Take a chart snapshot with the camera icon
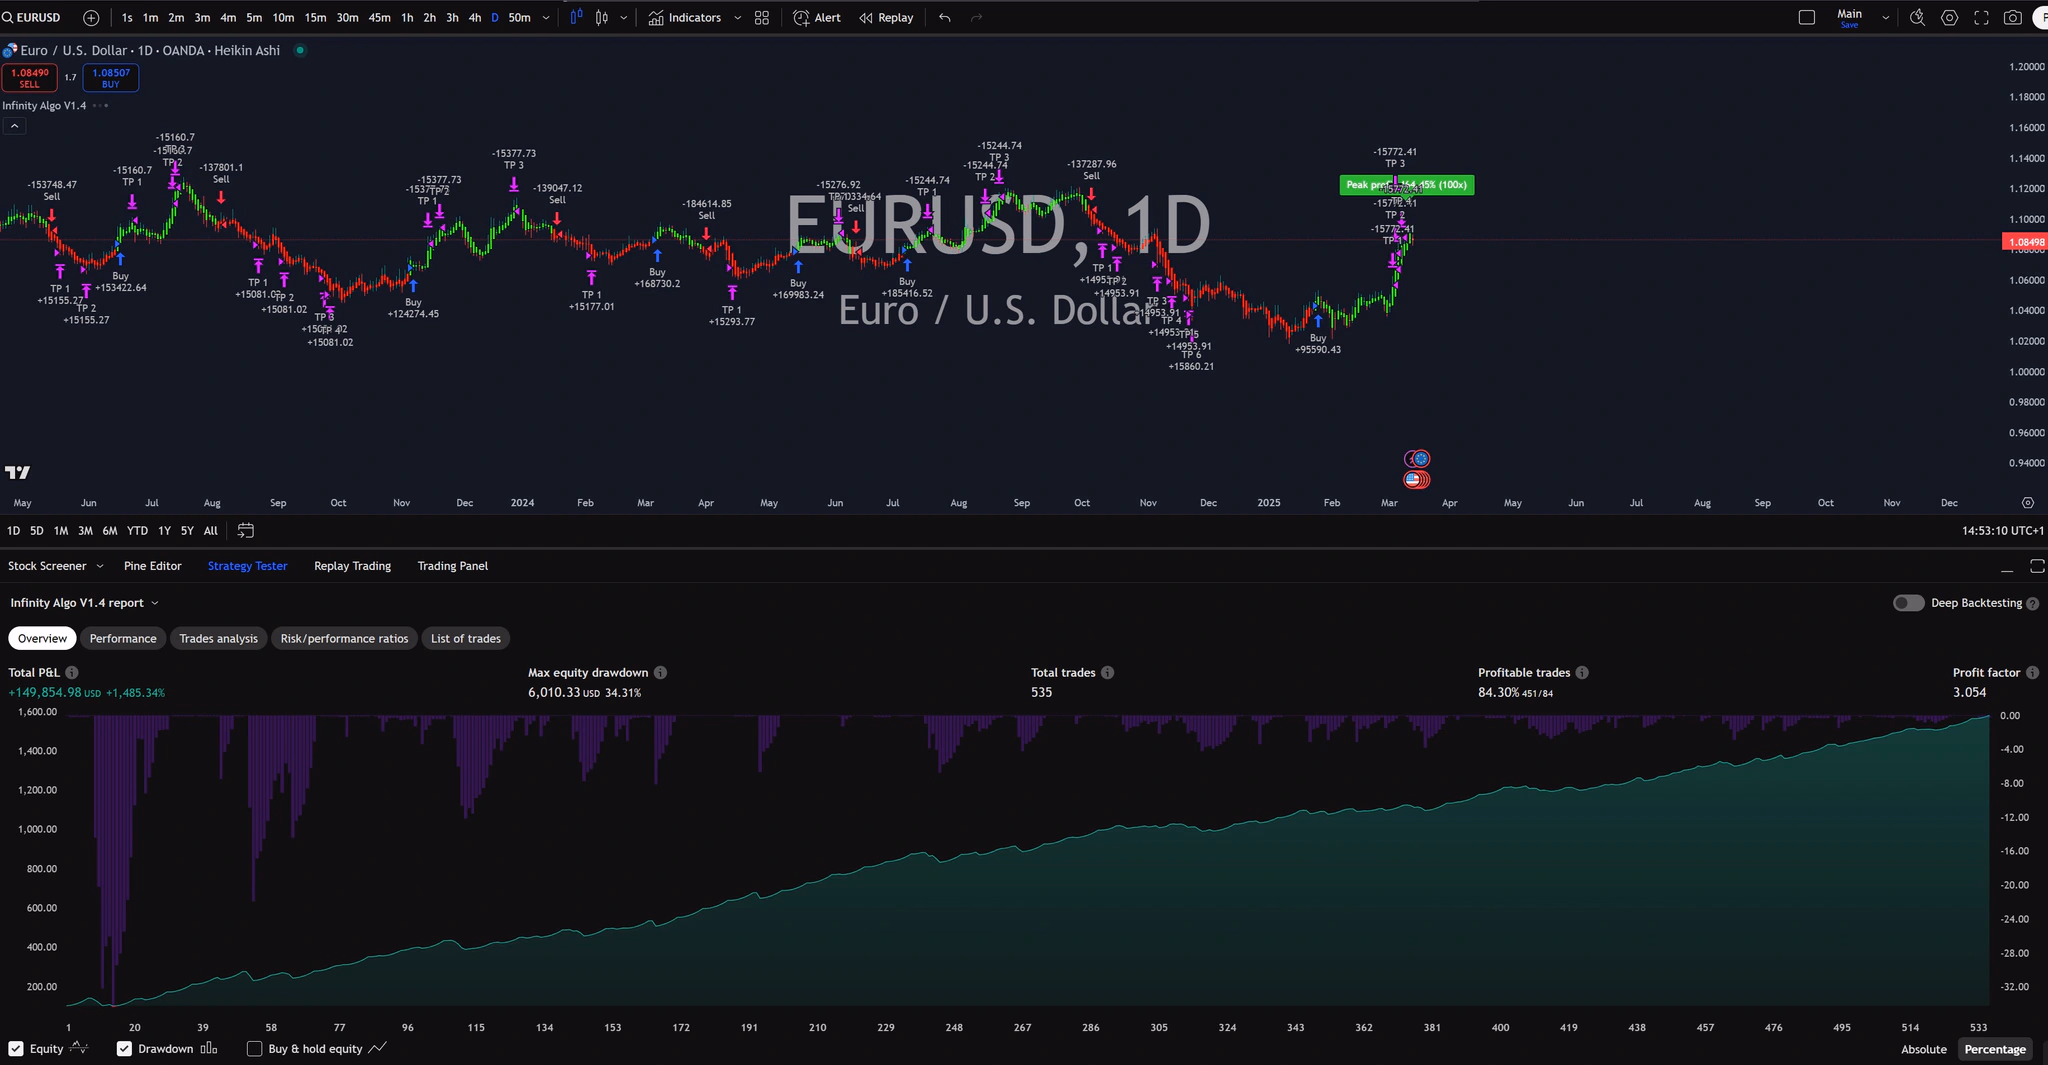Screen dimensions: 2048x1065 coord(2013,17)
